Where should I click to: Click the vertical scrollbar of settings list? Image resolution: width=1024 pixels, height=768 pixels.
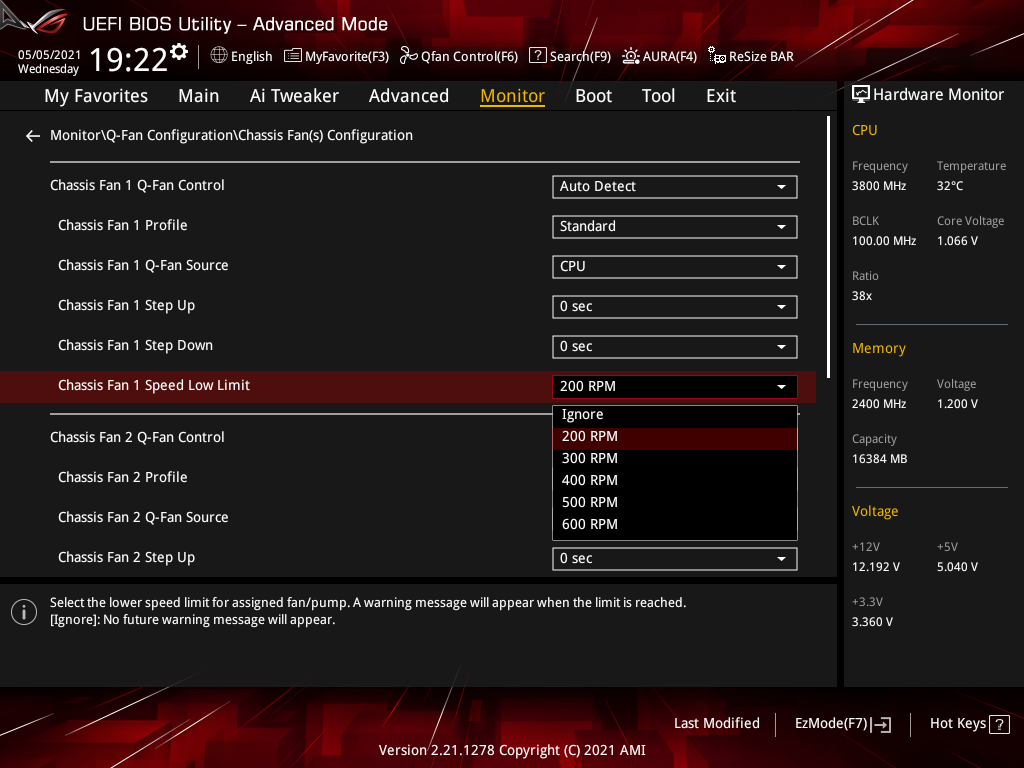tap(828, 247)
